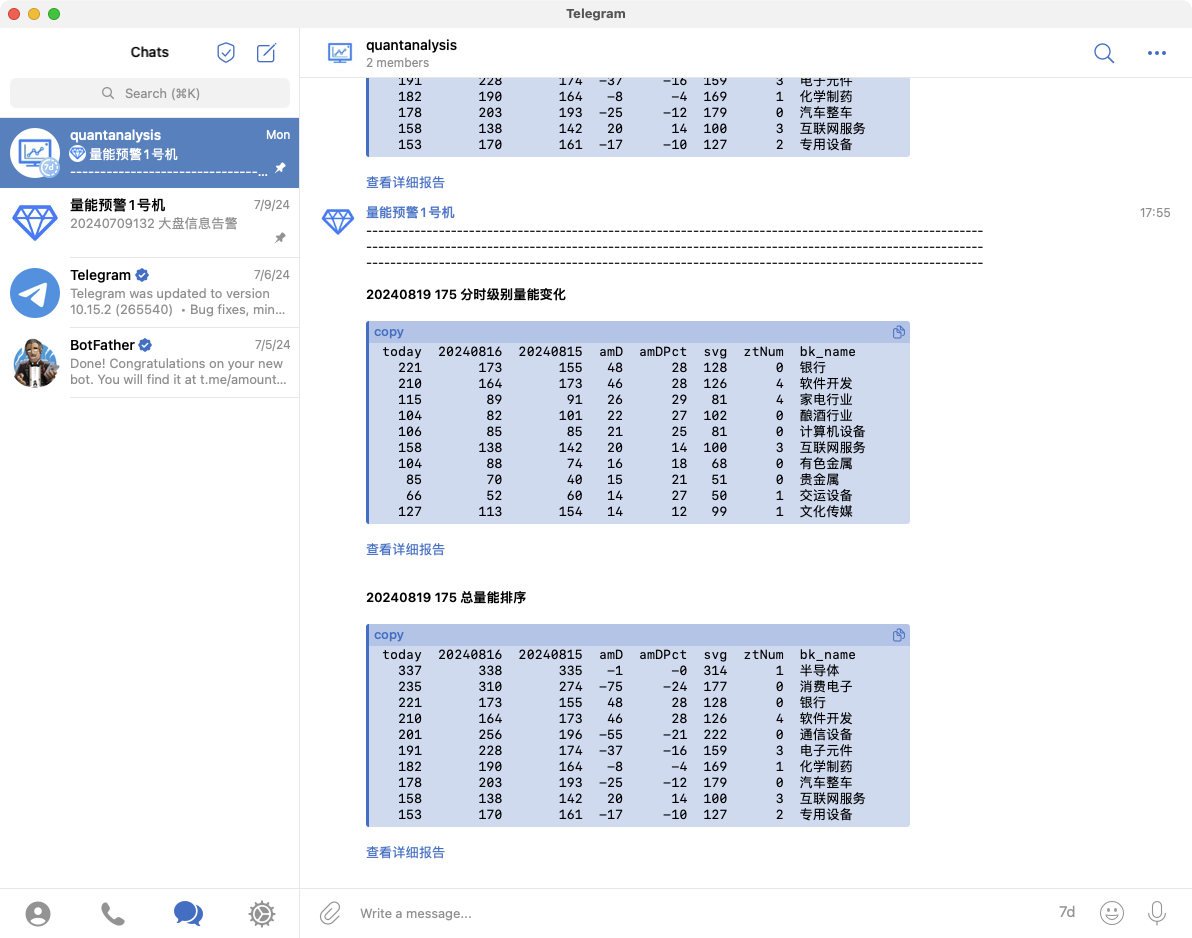Open the three-dot more options menu
The image size is (1192, 938).
coord(1156,52)
